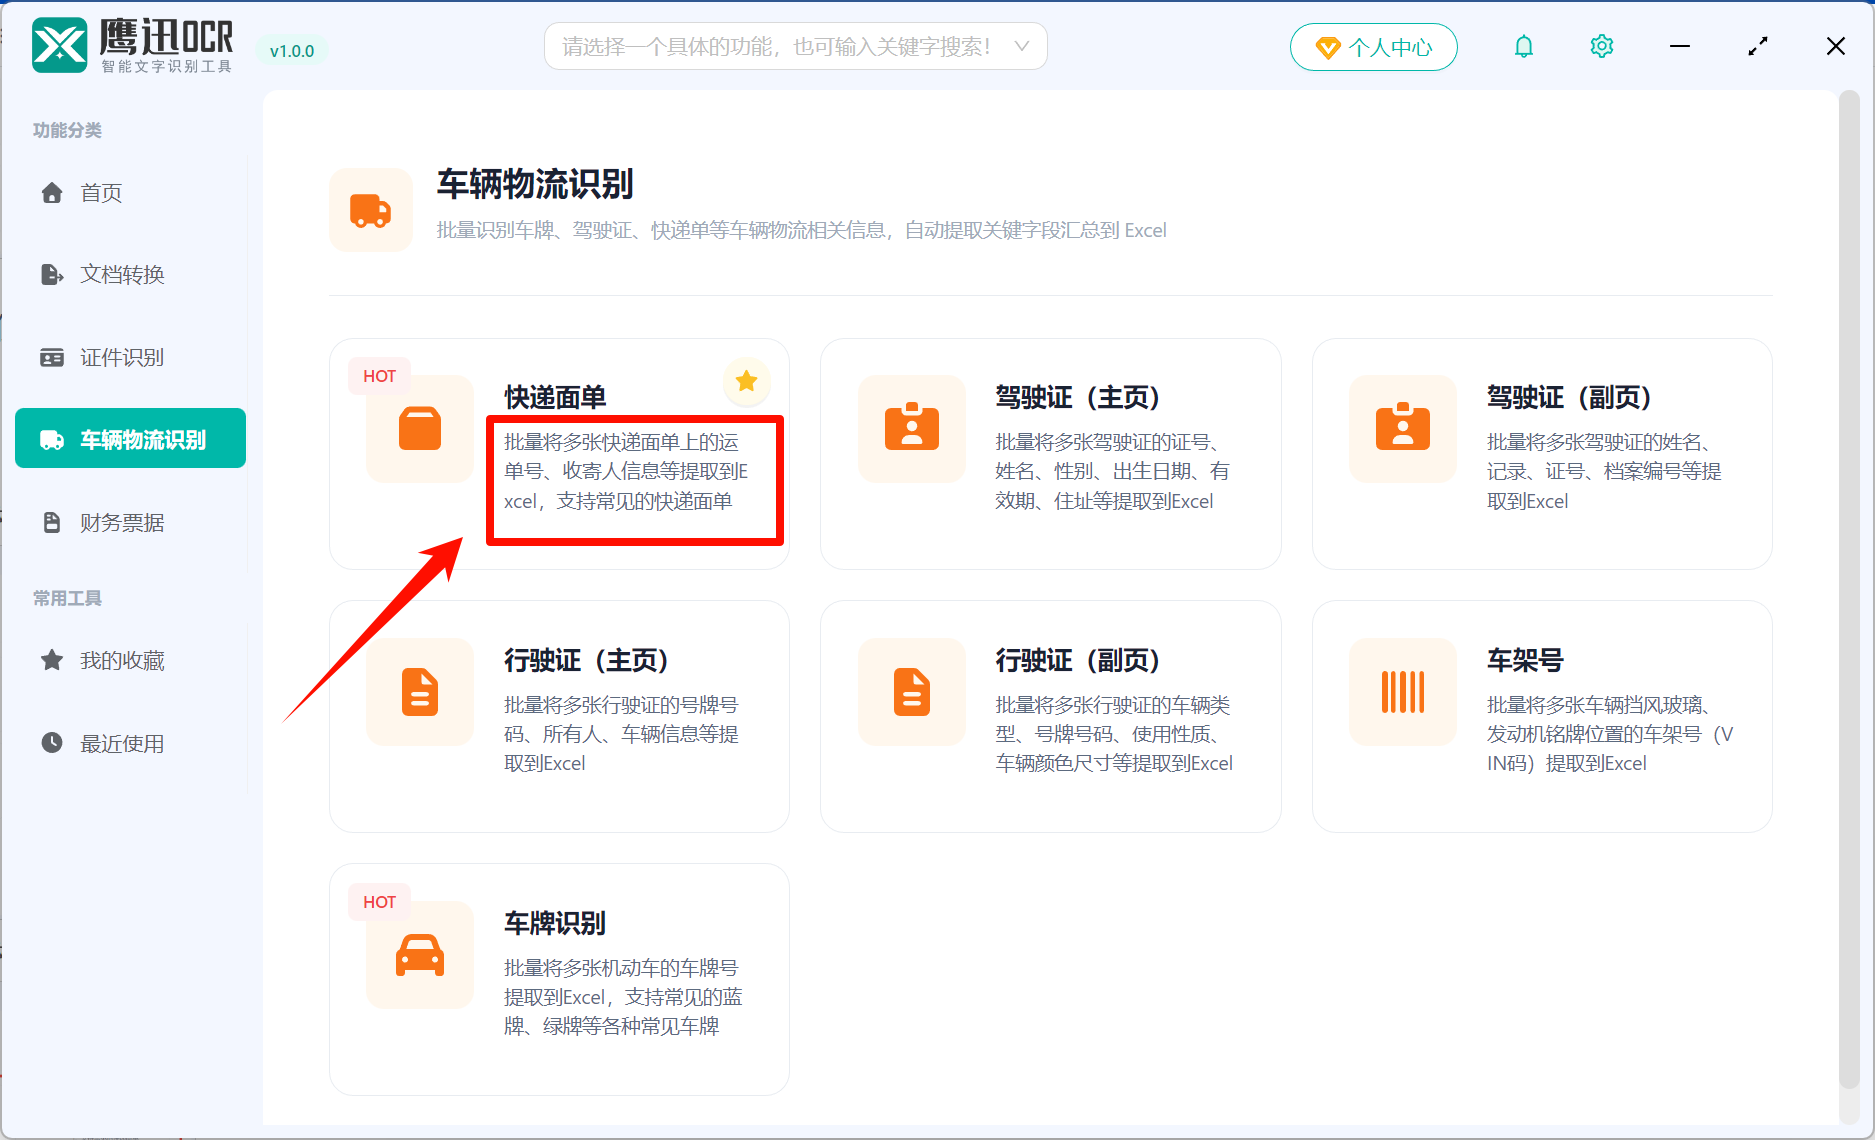The image size is (1875, 1140).
Task: Click the 驾驶证（主页）card icon
Action: point(911,430)
